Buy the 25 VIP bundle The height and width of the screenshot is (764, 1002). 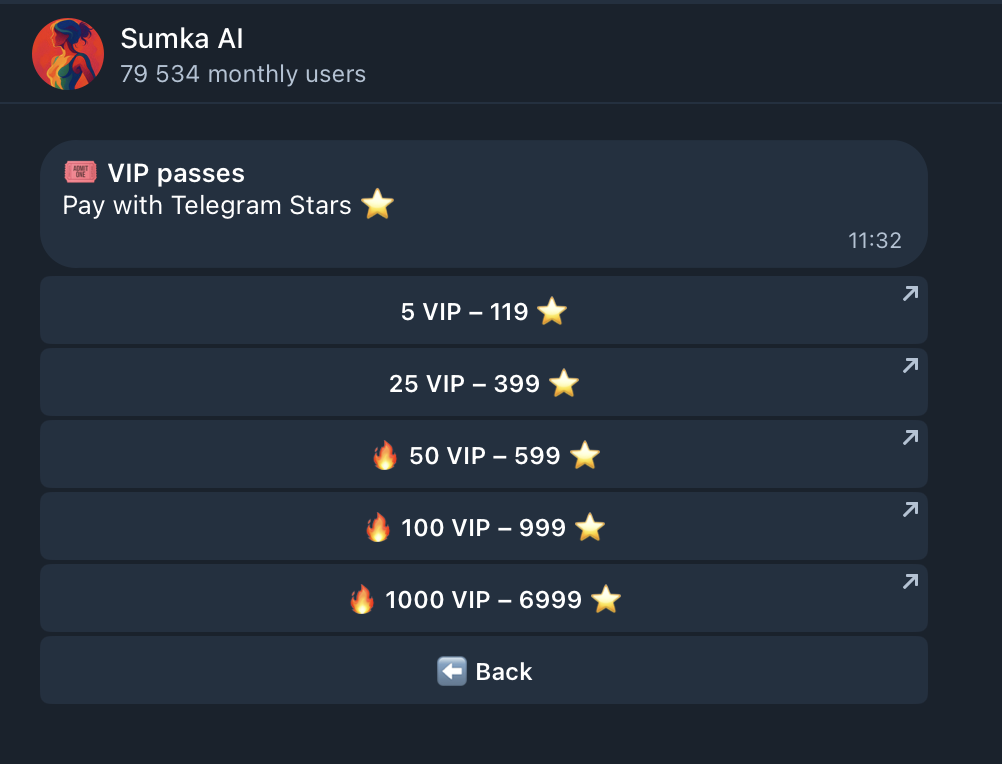484,383
